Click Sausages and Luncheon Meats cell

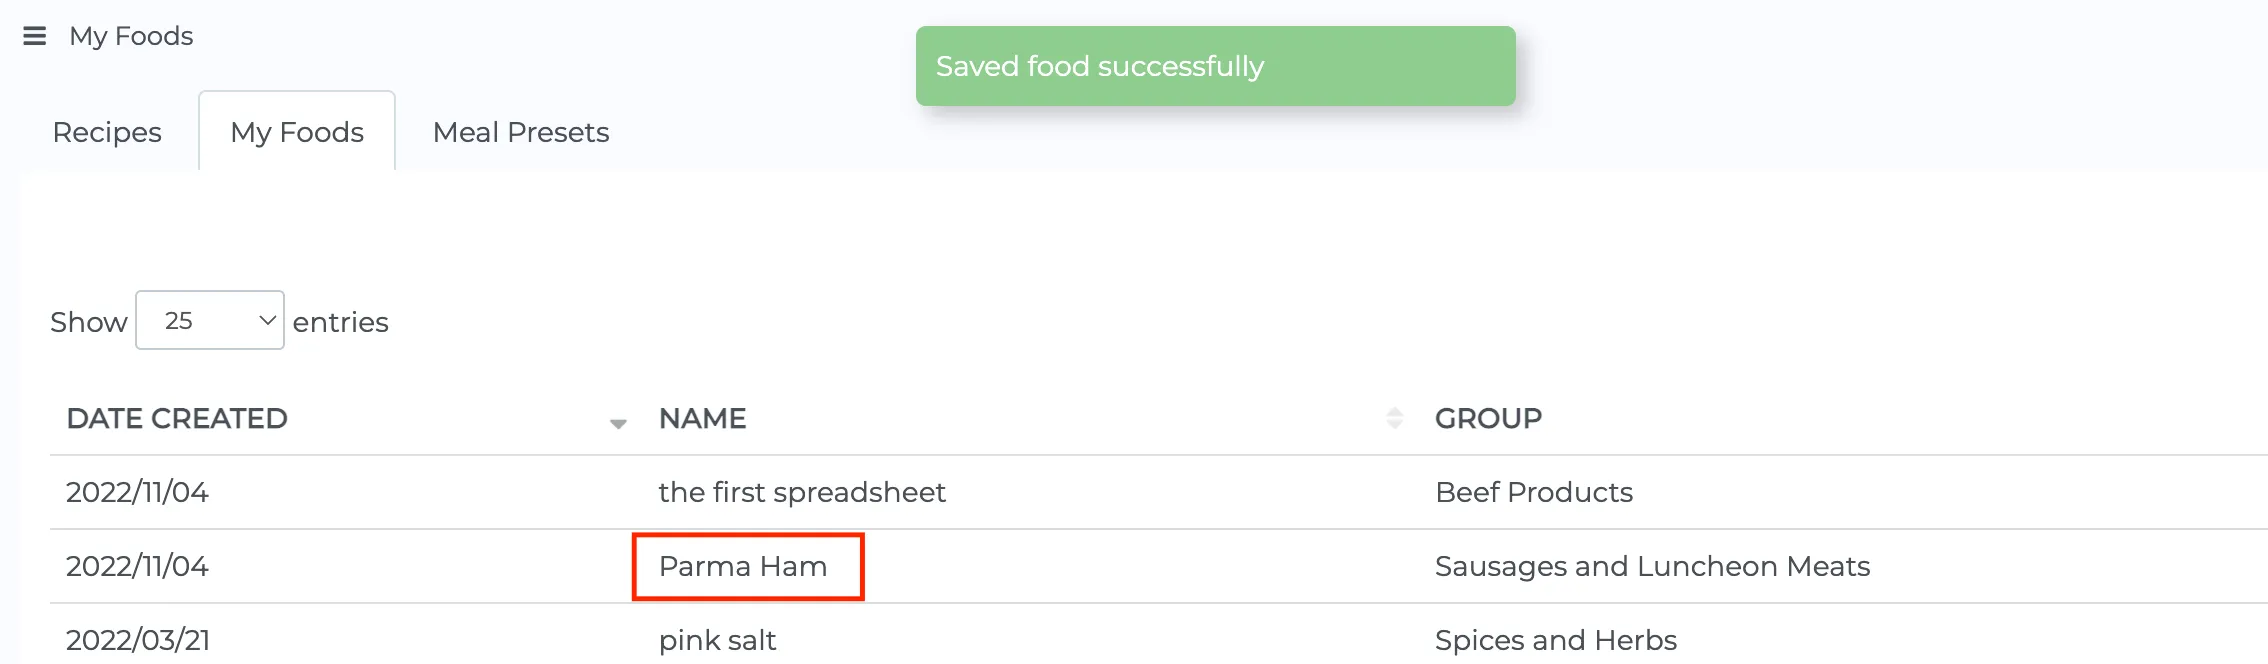(x=1652, y=566)
